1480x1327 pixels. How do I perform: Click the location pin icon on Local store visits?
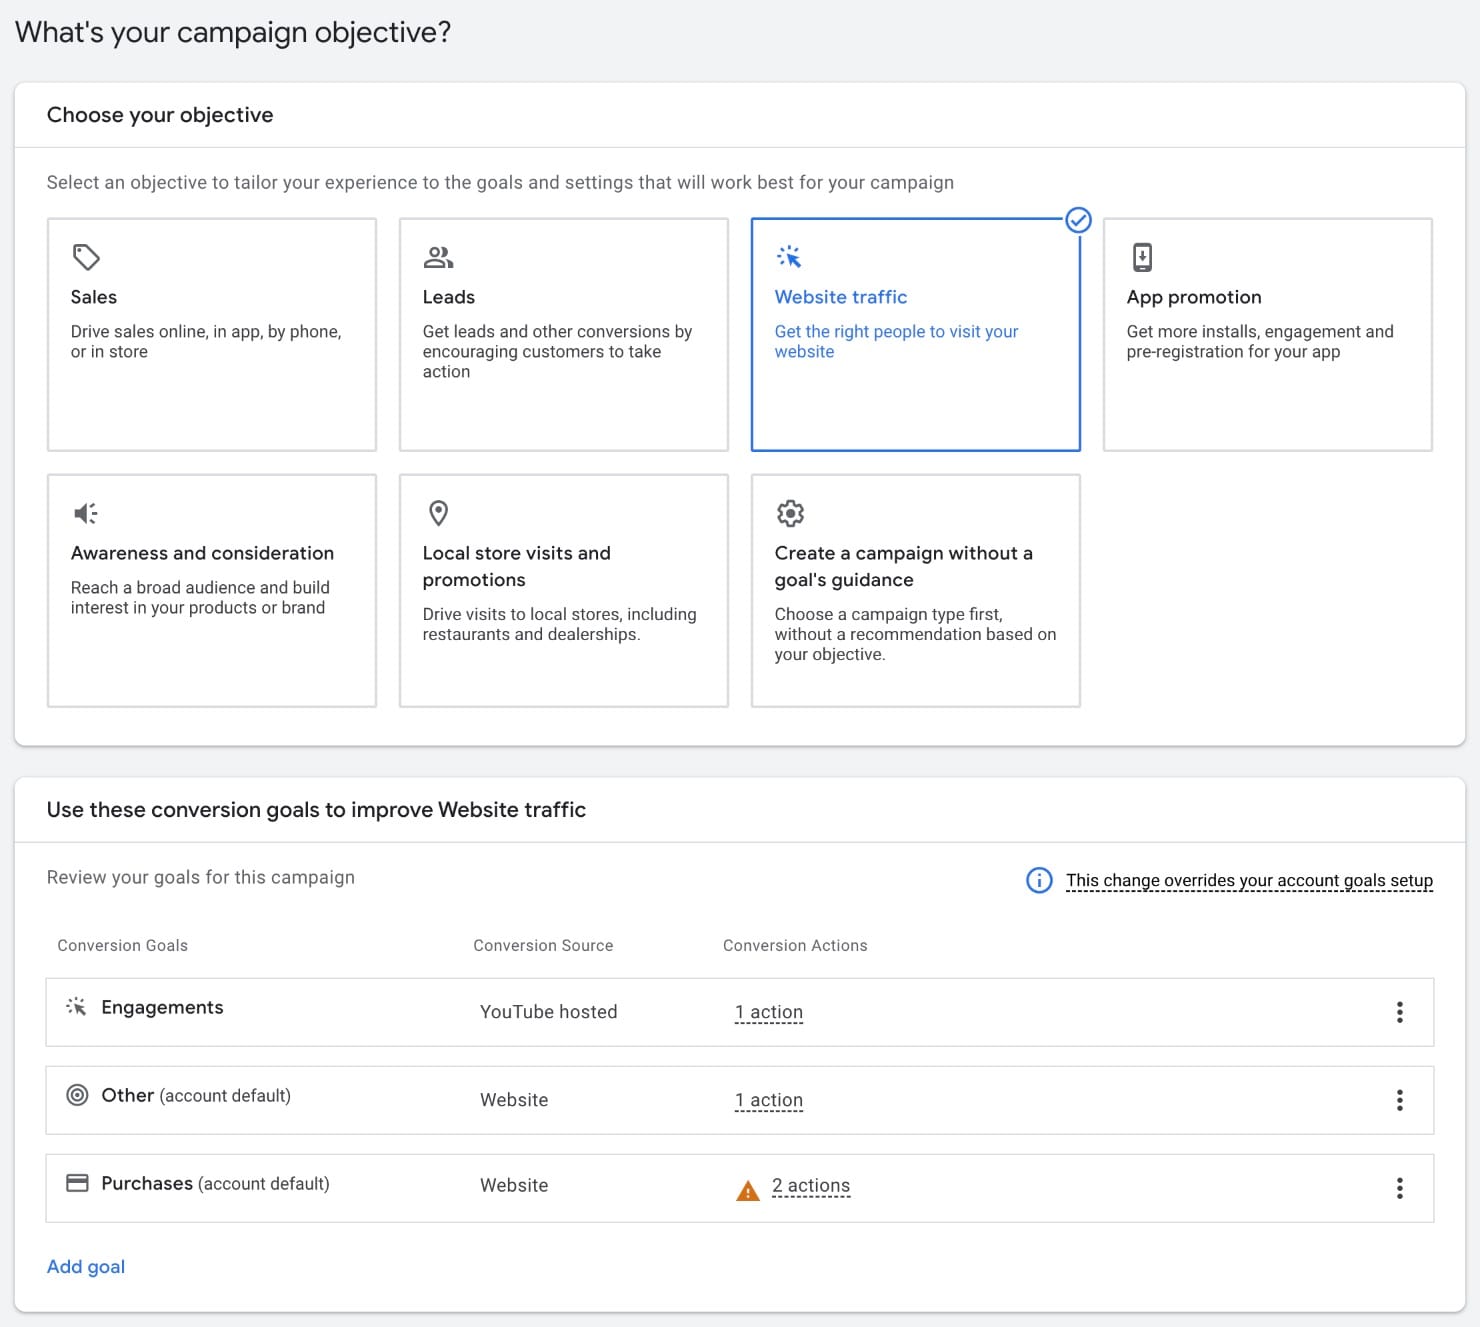[438, 513]
